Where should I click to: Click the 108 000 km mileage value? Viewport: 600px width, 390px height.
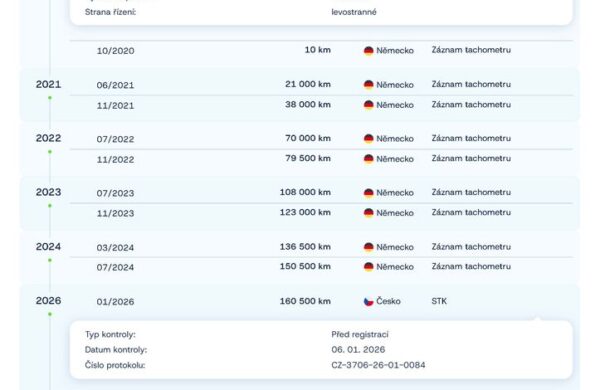(305, 192)
